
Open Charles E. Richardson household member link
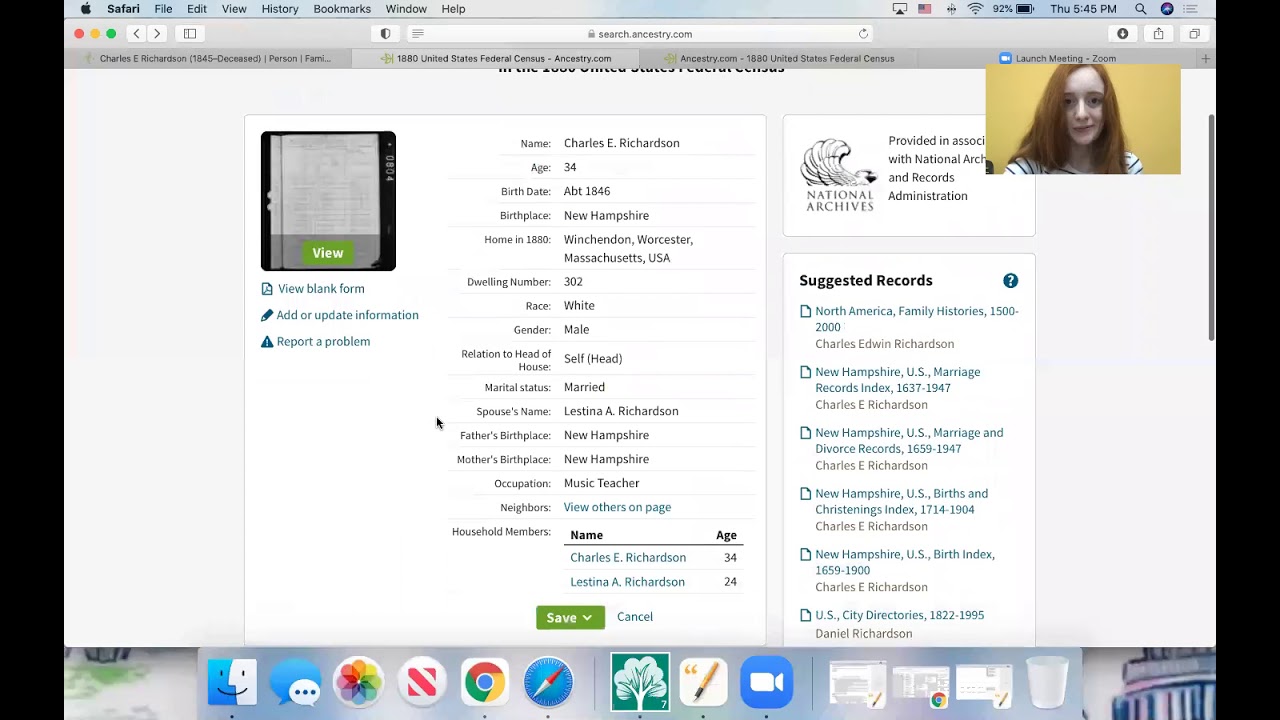(628, 558)
